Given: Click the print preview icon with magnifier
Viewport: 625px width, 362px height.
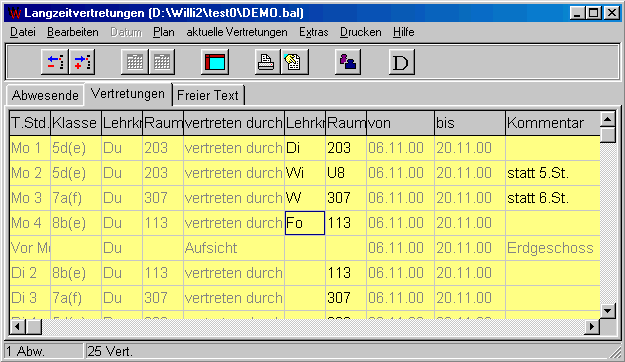Looking at the screenshot, I should 295,62.
